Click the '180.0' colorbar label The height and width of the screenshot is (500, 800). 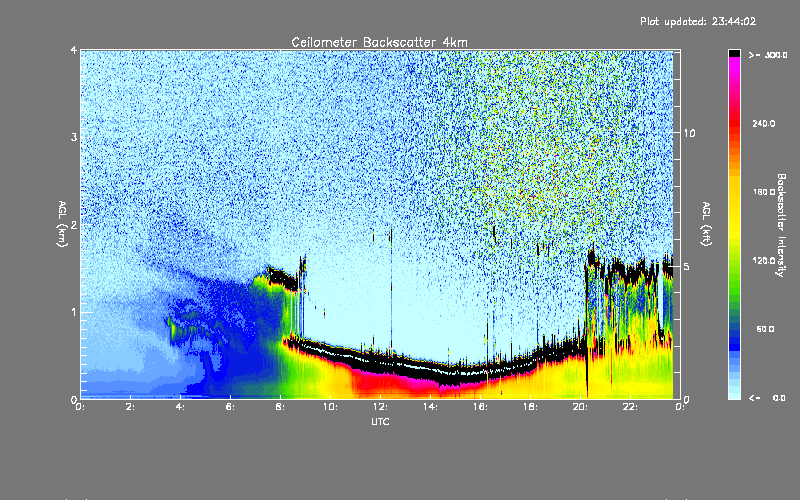(764, 192)
